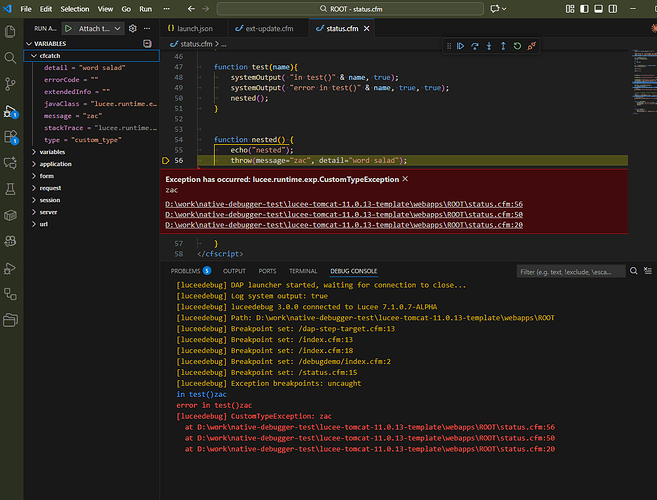Click the Step Into arrow

[489, 46]
